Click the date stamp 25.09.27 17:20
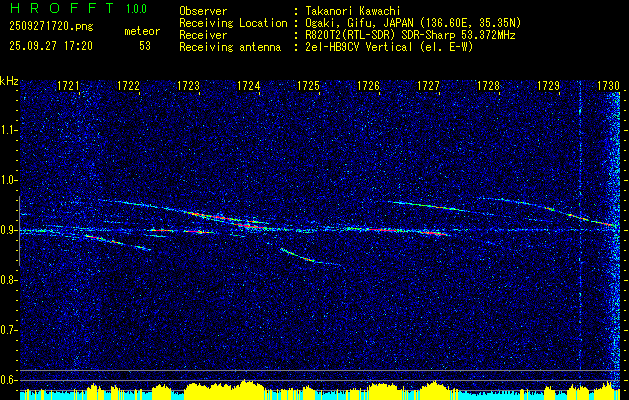This screenshot has width=629, height=400. pyautogui.click(x=51, y=46)
